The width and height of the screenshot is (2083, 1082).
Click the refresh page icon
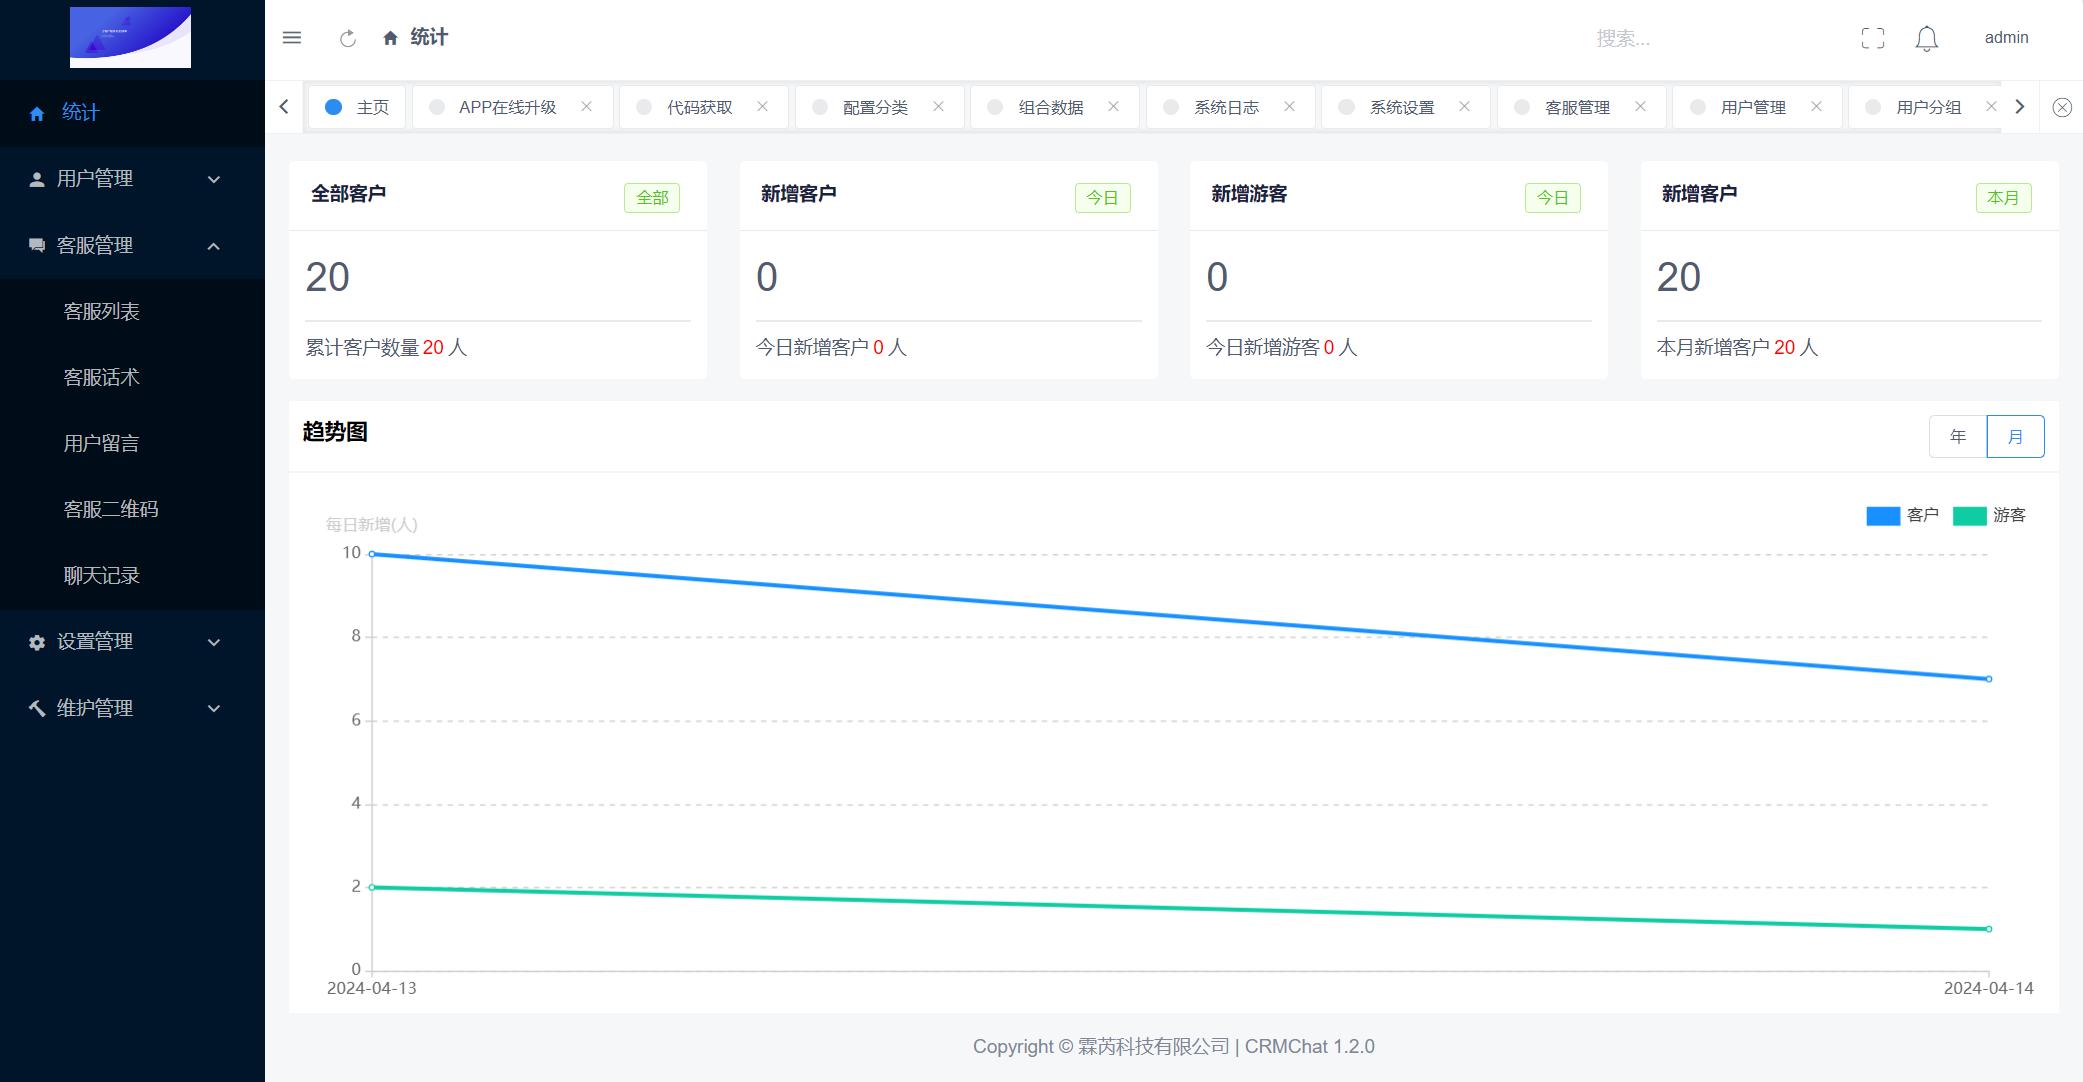(x=348, y=38)
